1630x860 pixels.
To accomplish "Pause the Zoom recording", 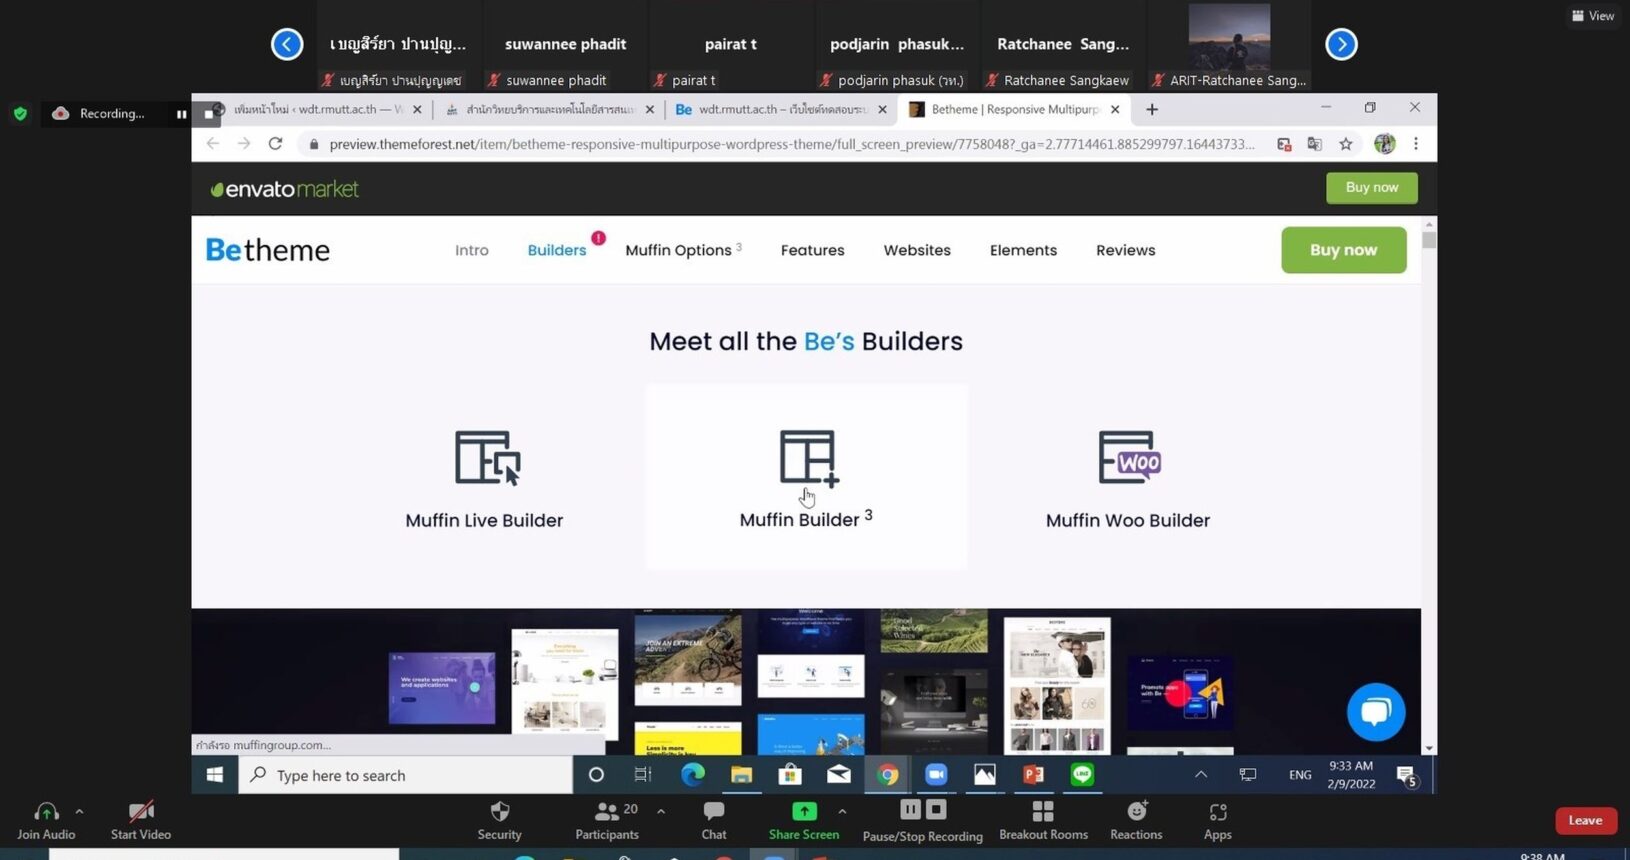I will (x=910, y=809).
